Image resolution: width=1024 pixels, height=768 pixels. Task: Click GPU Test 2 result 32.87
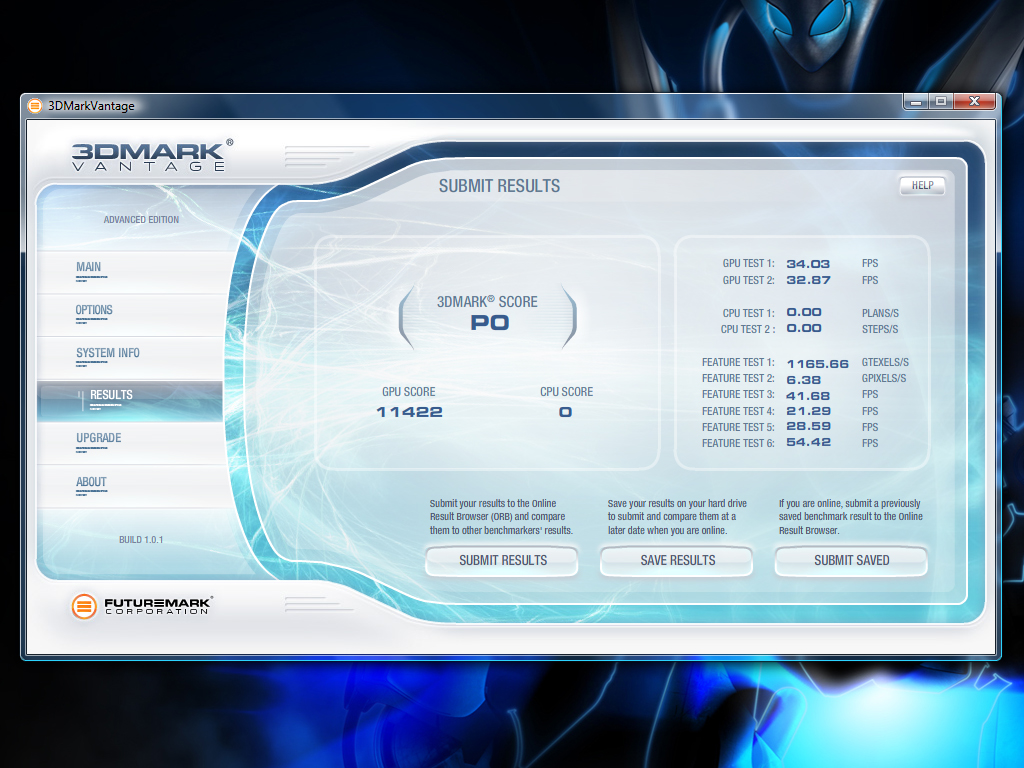coord(808,280)
